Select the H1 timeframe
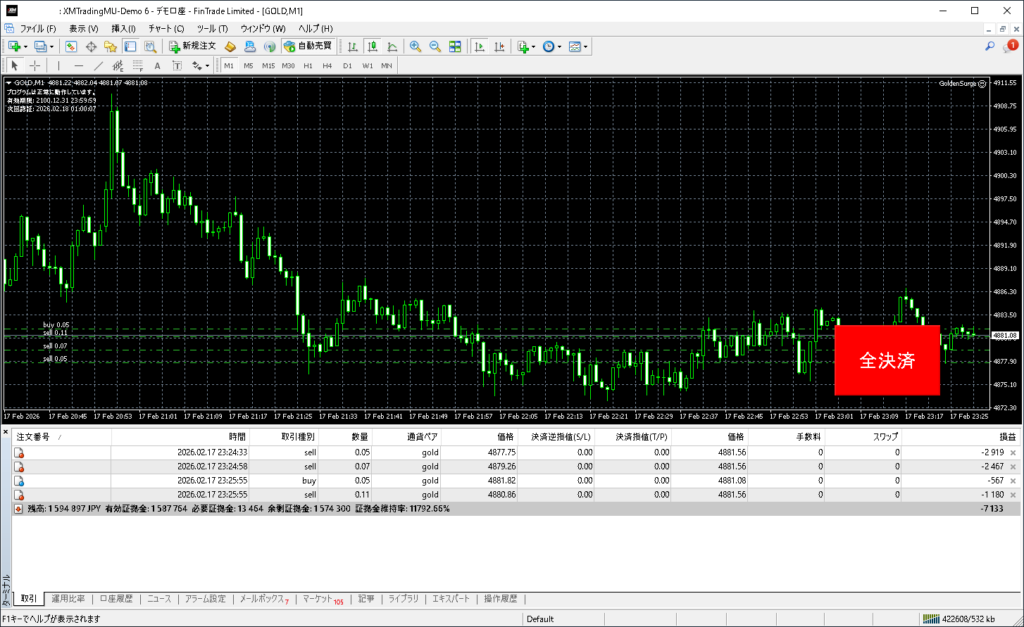This screenshot has height=627, width=1024. tap(307, 66)
